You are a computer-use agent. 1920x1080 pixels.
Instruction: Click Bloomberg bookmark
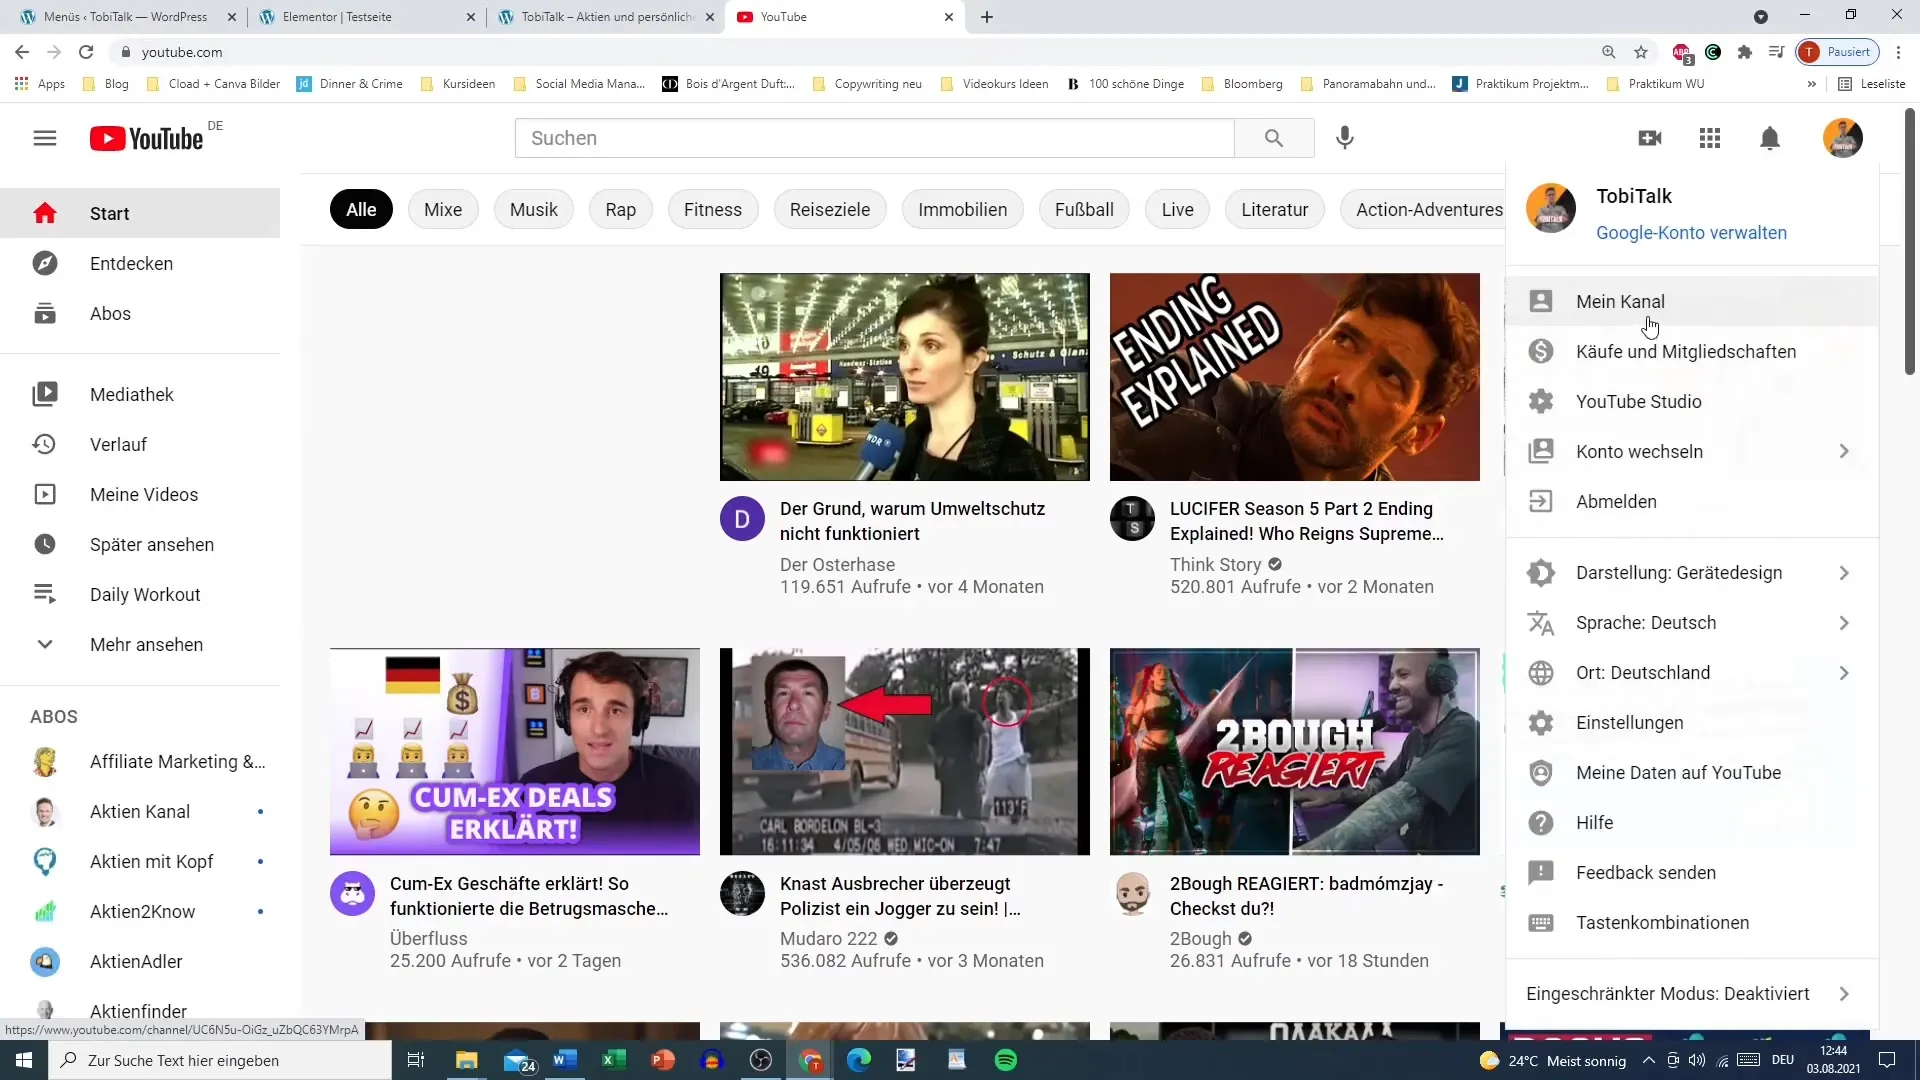pos(1242,84)
